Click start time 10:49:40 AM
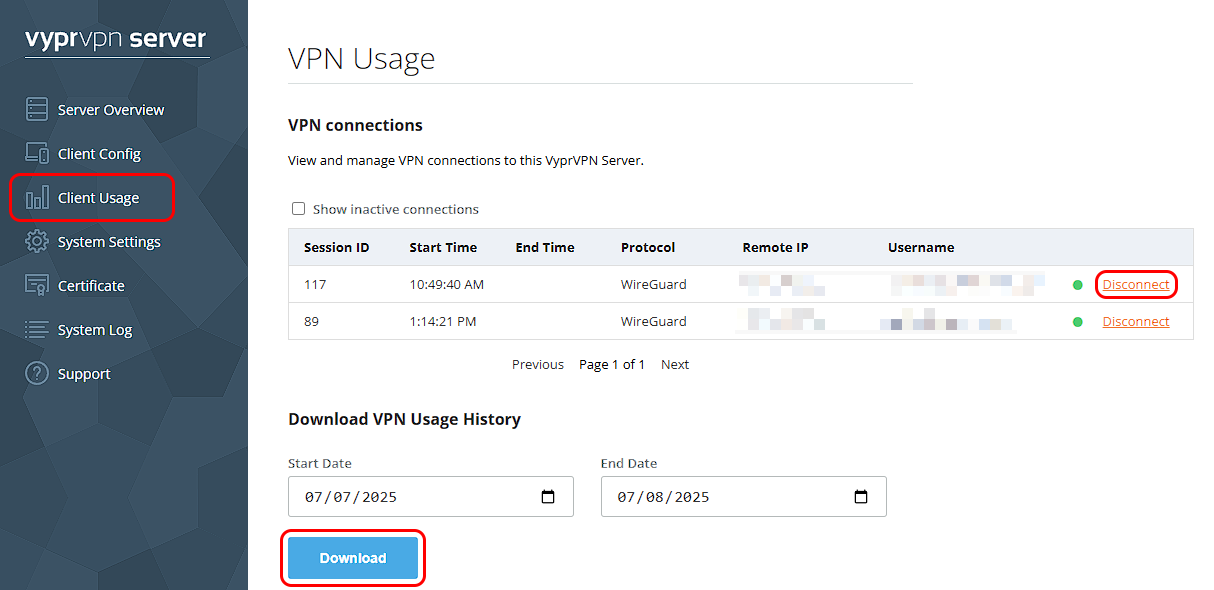 [446, 285]
